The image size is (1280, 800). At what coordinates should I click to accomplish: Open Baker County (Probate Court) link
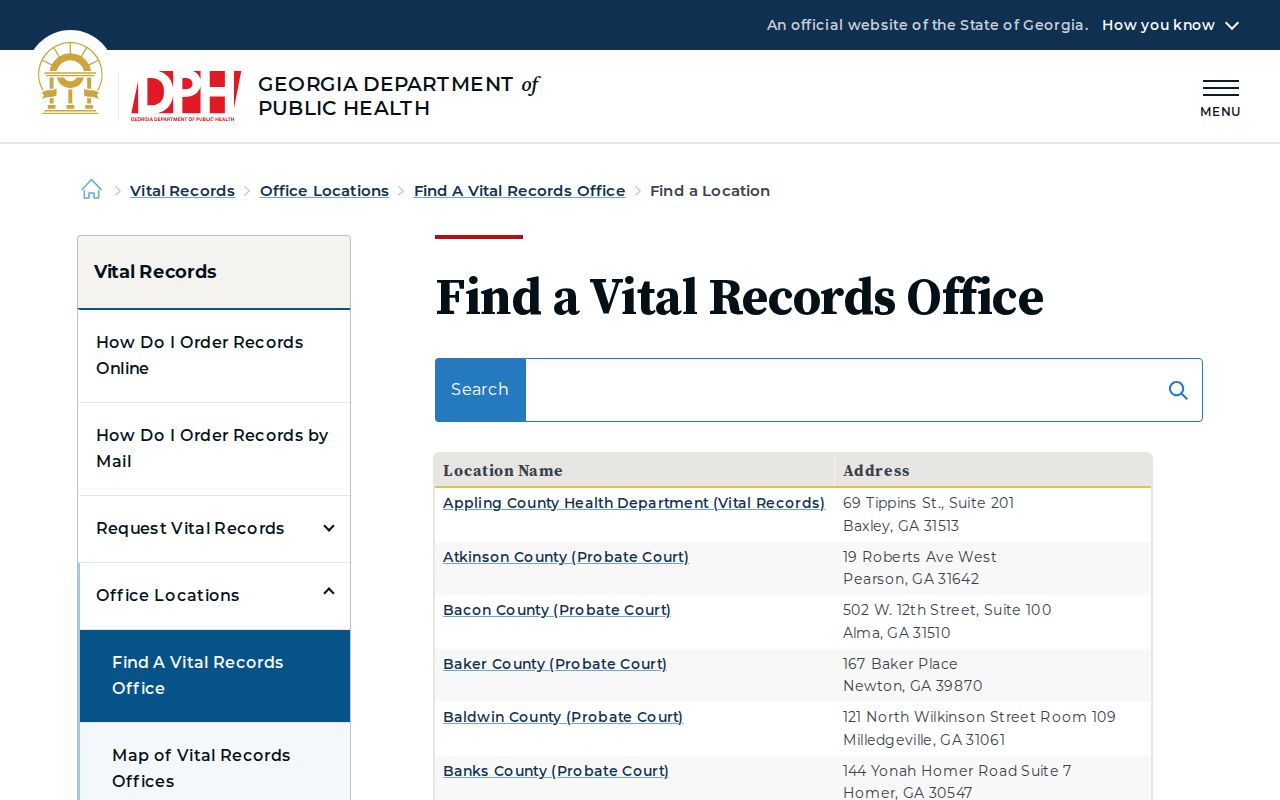tap(555, 664)
